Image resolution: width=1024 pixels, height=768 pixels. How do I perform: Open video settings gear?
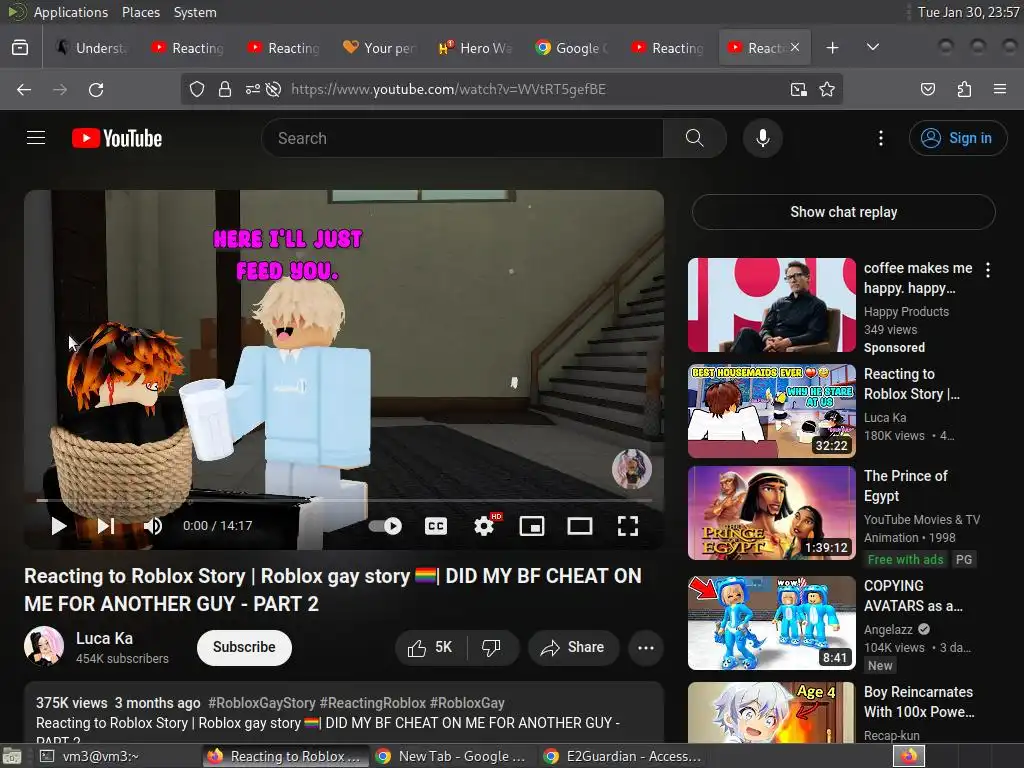[484, 526]
